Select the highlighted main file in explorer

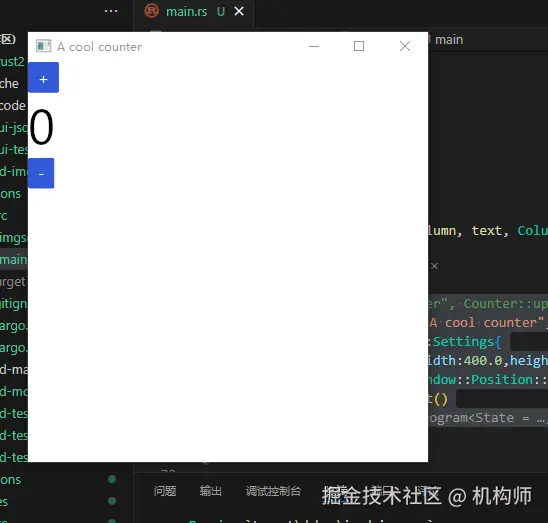(x=14, y=259)
